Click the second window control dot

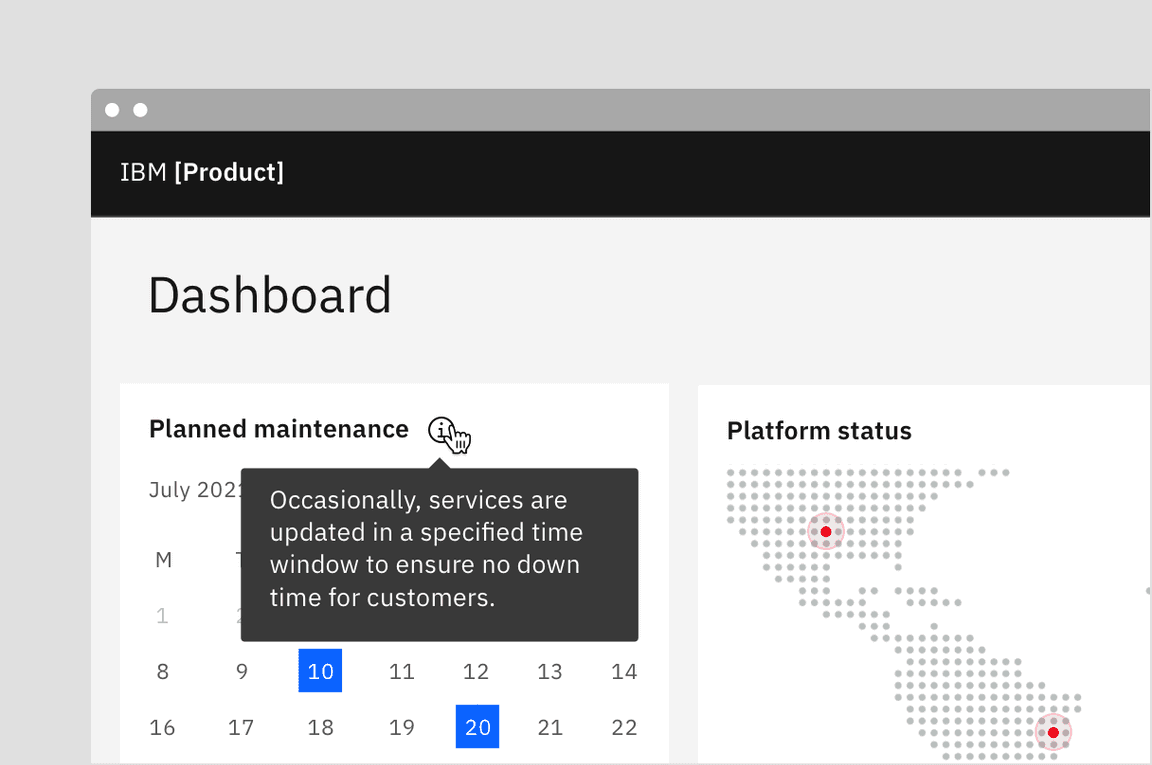pyautogui.click(x=140, y=110)
